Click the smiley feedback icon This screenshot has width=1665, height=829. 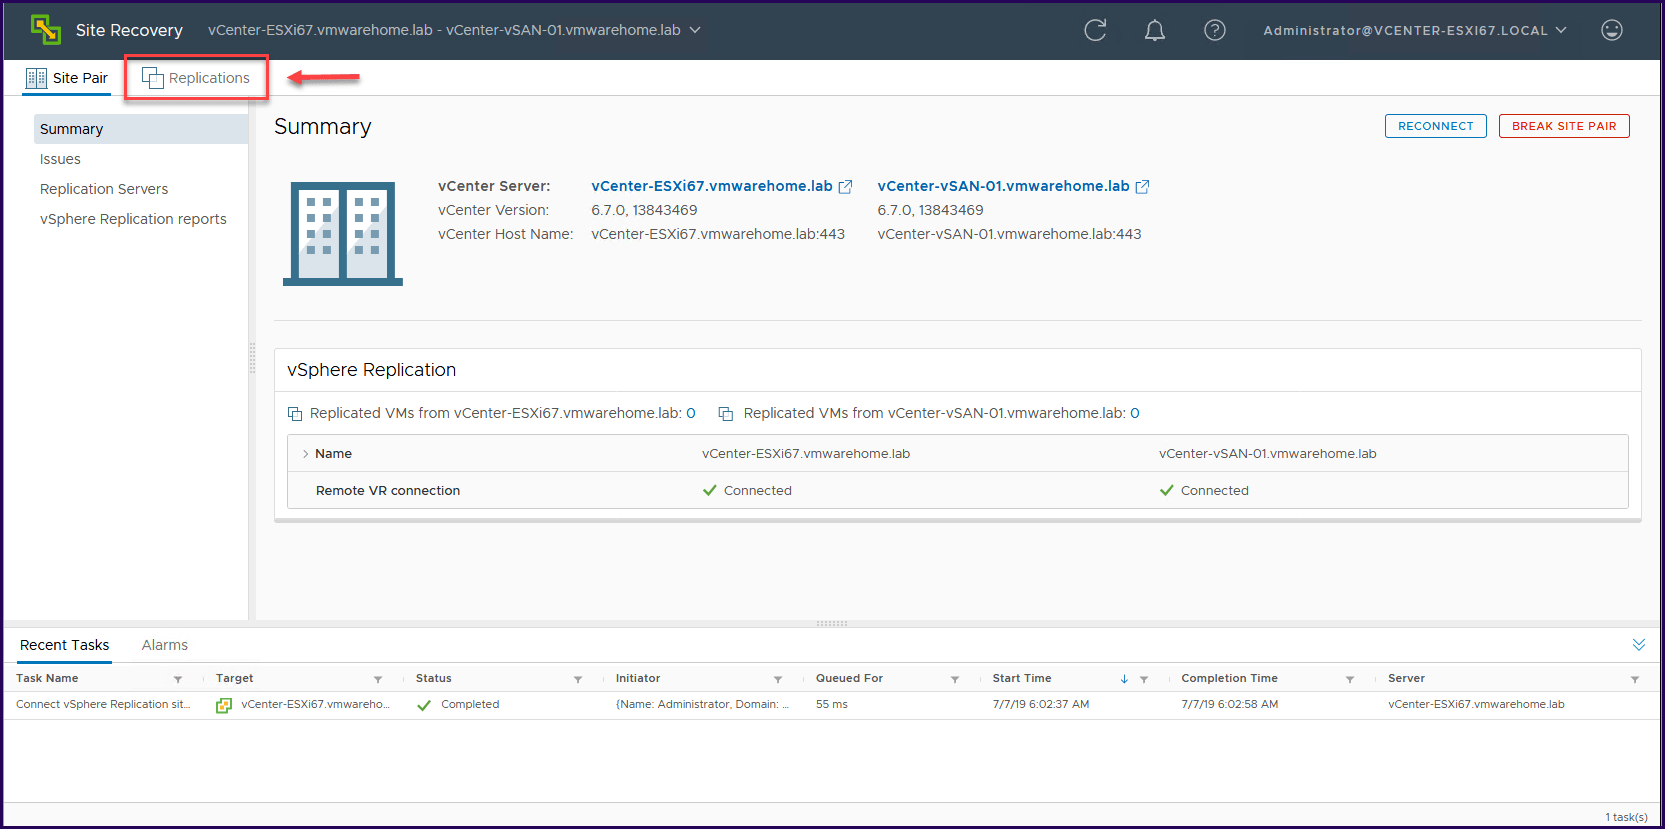(x=1612, y=30)
